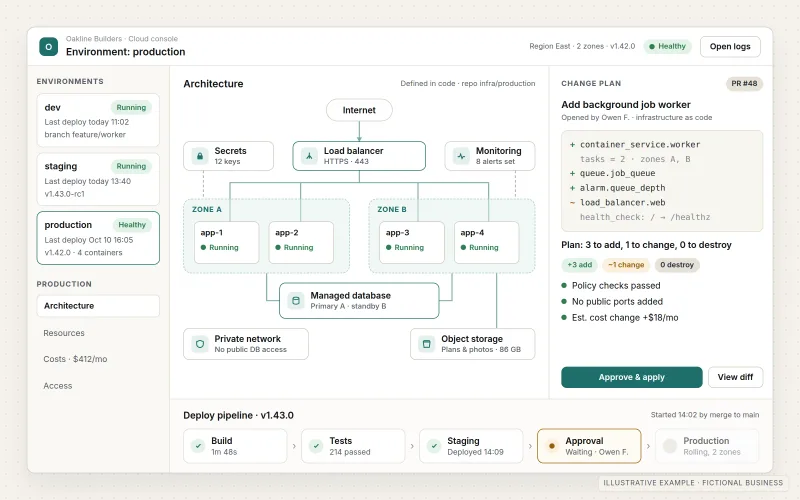Click the Approval stage waiting dot icon
The image size is (800, 500).
[552, 446]
